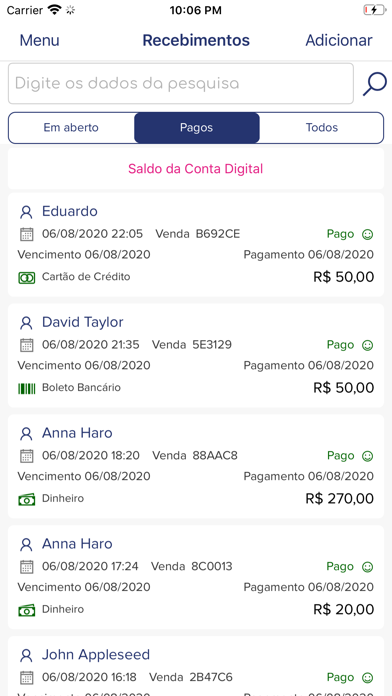The image size is (392, 696).
Task: Show the Todos receipts segment
Action: click(322, 128)
